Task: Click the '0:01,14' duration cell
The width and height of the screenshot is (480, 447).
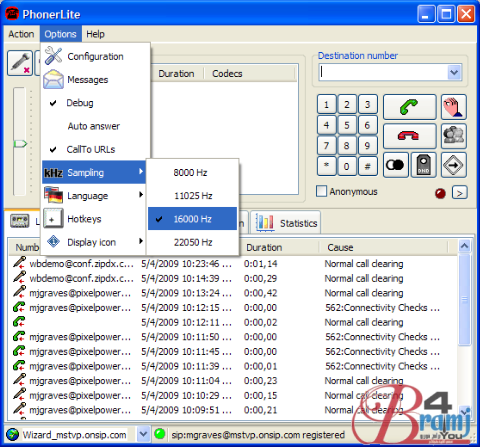Action: pos(261,264)
